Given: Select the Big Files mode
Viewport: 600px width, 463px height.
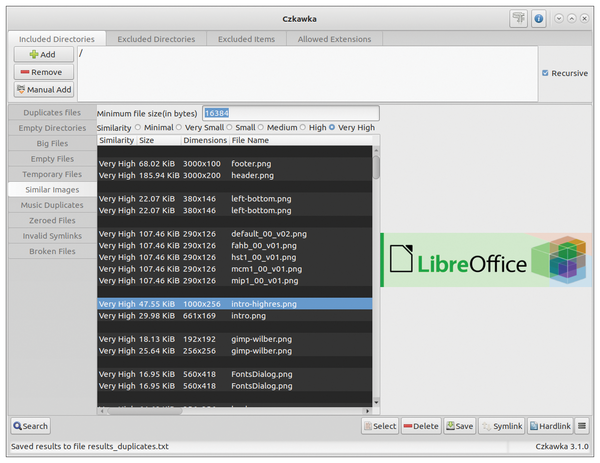Looking at the screenshot, I should [52, 143].
